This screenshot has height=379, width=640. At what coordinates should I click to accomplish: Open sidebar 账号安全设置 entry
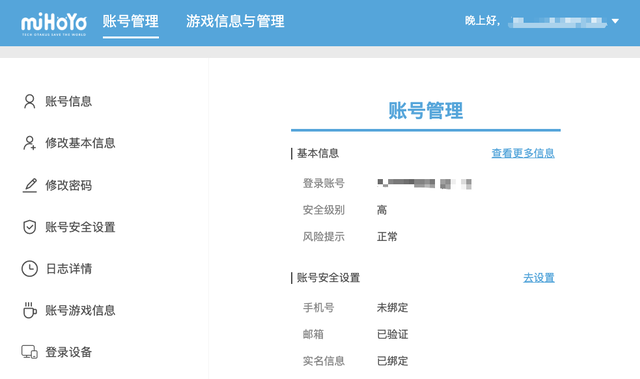[80, 227]
